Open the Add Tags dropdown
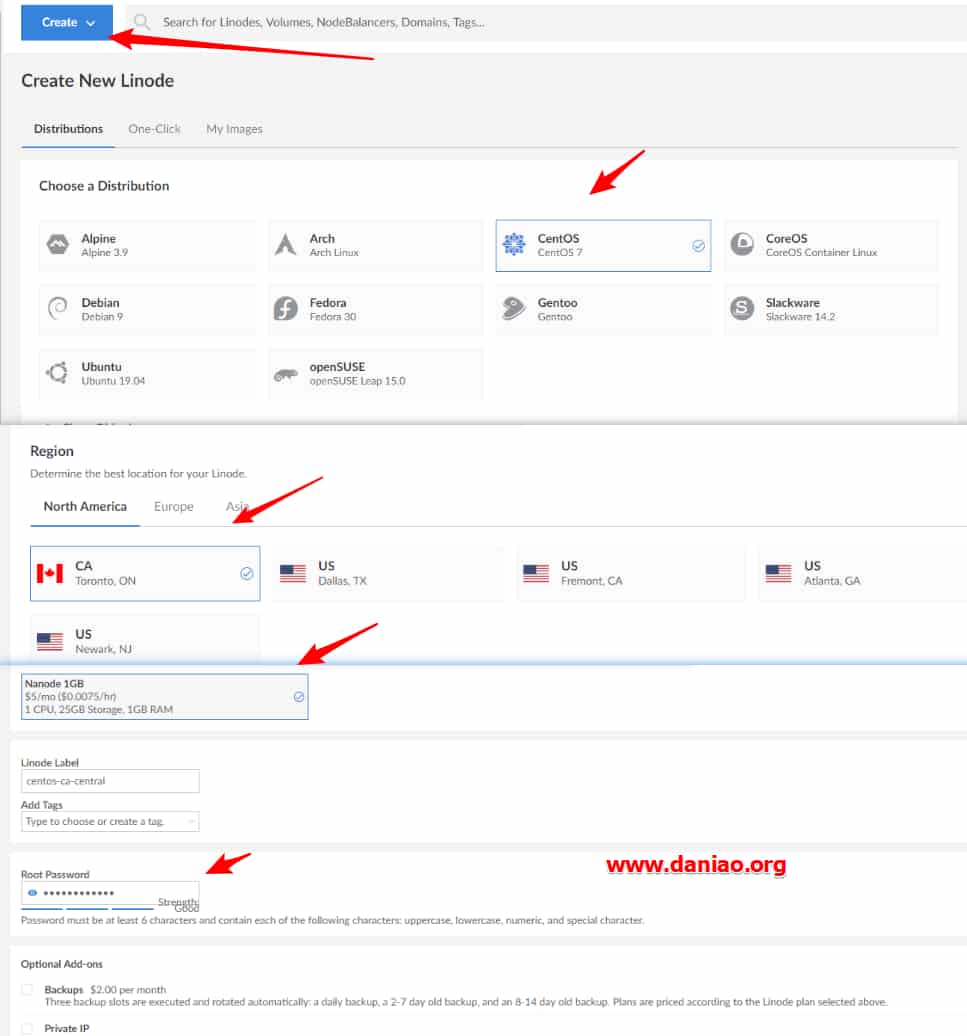 point(110,821)
